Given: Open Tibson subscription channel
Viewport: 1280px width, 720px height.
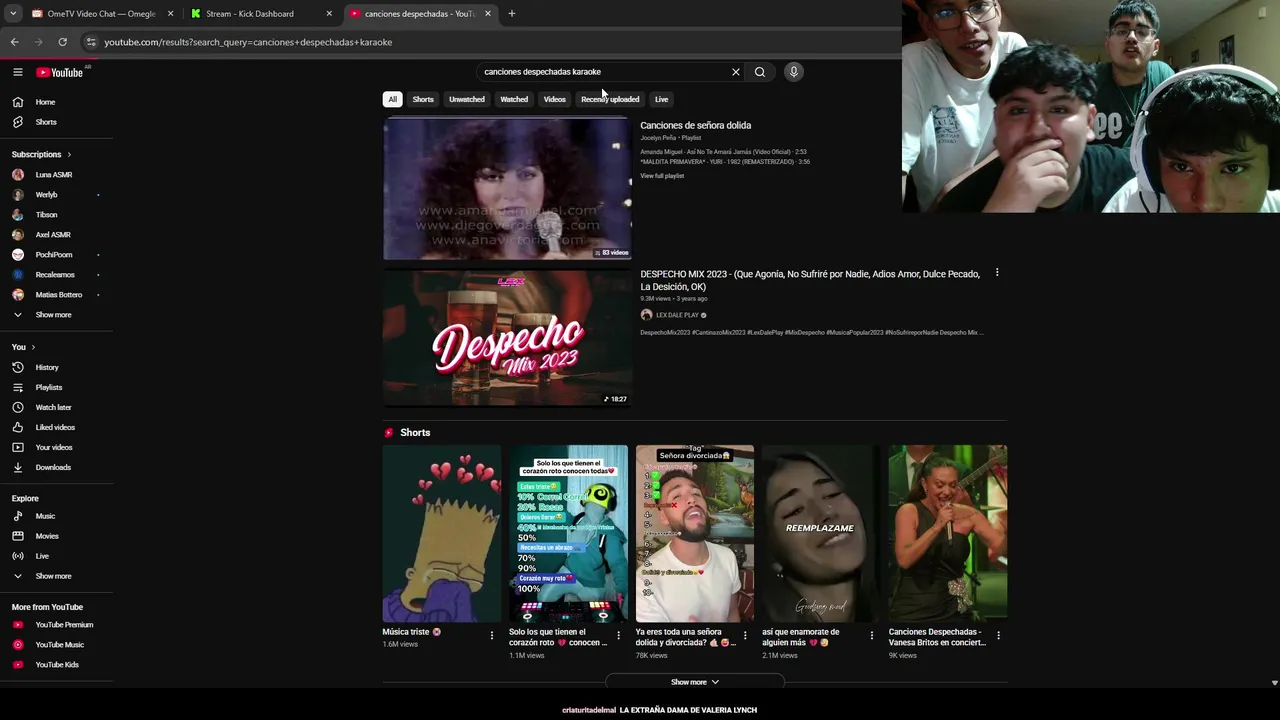Looking at the screenshot, I should click(x=47, y=215).
